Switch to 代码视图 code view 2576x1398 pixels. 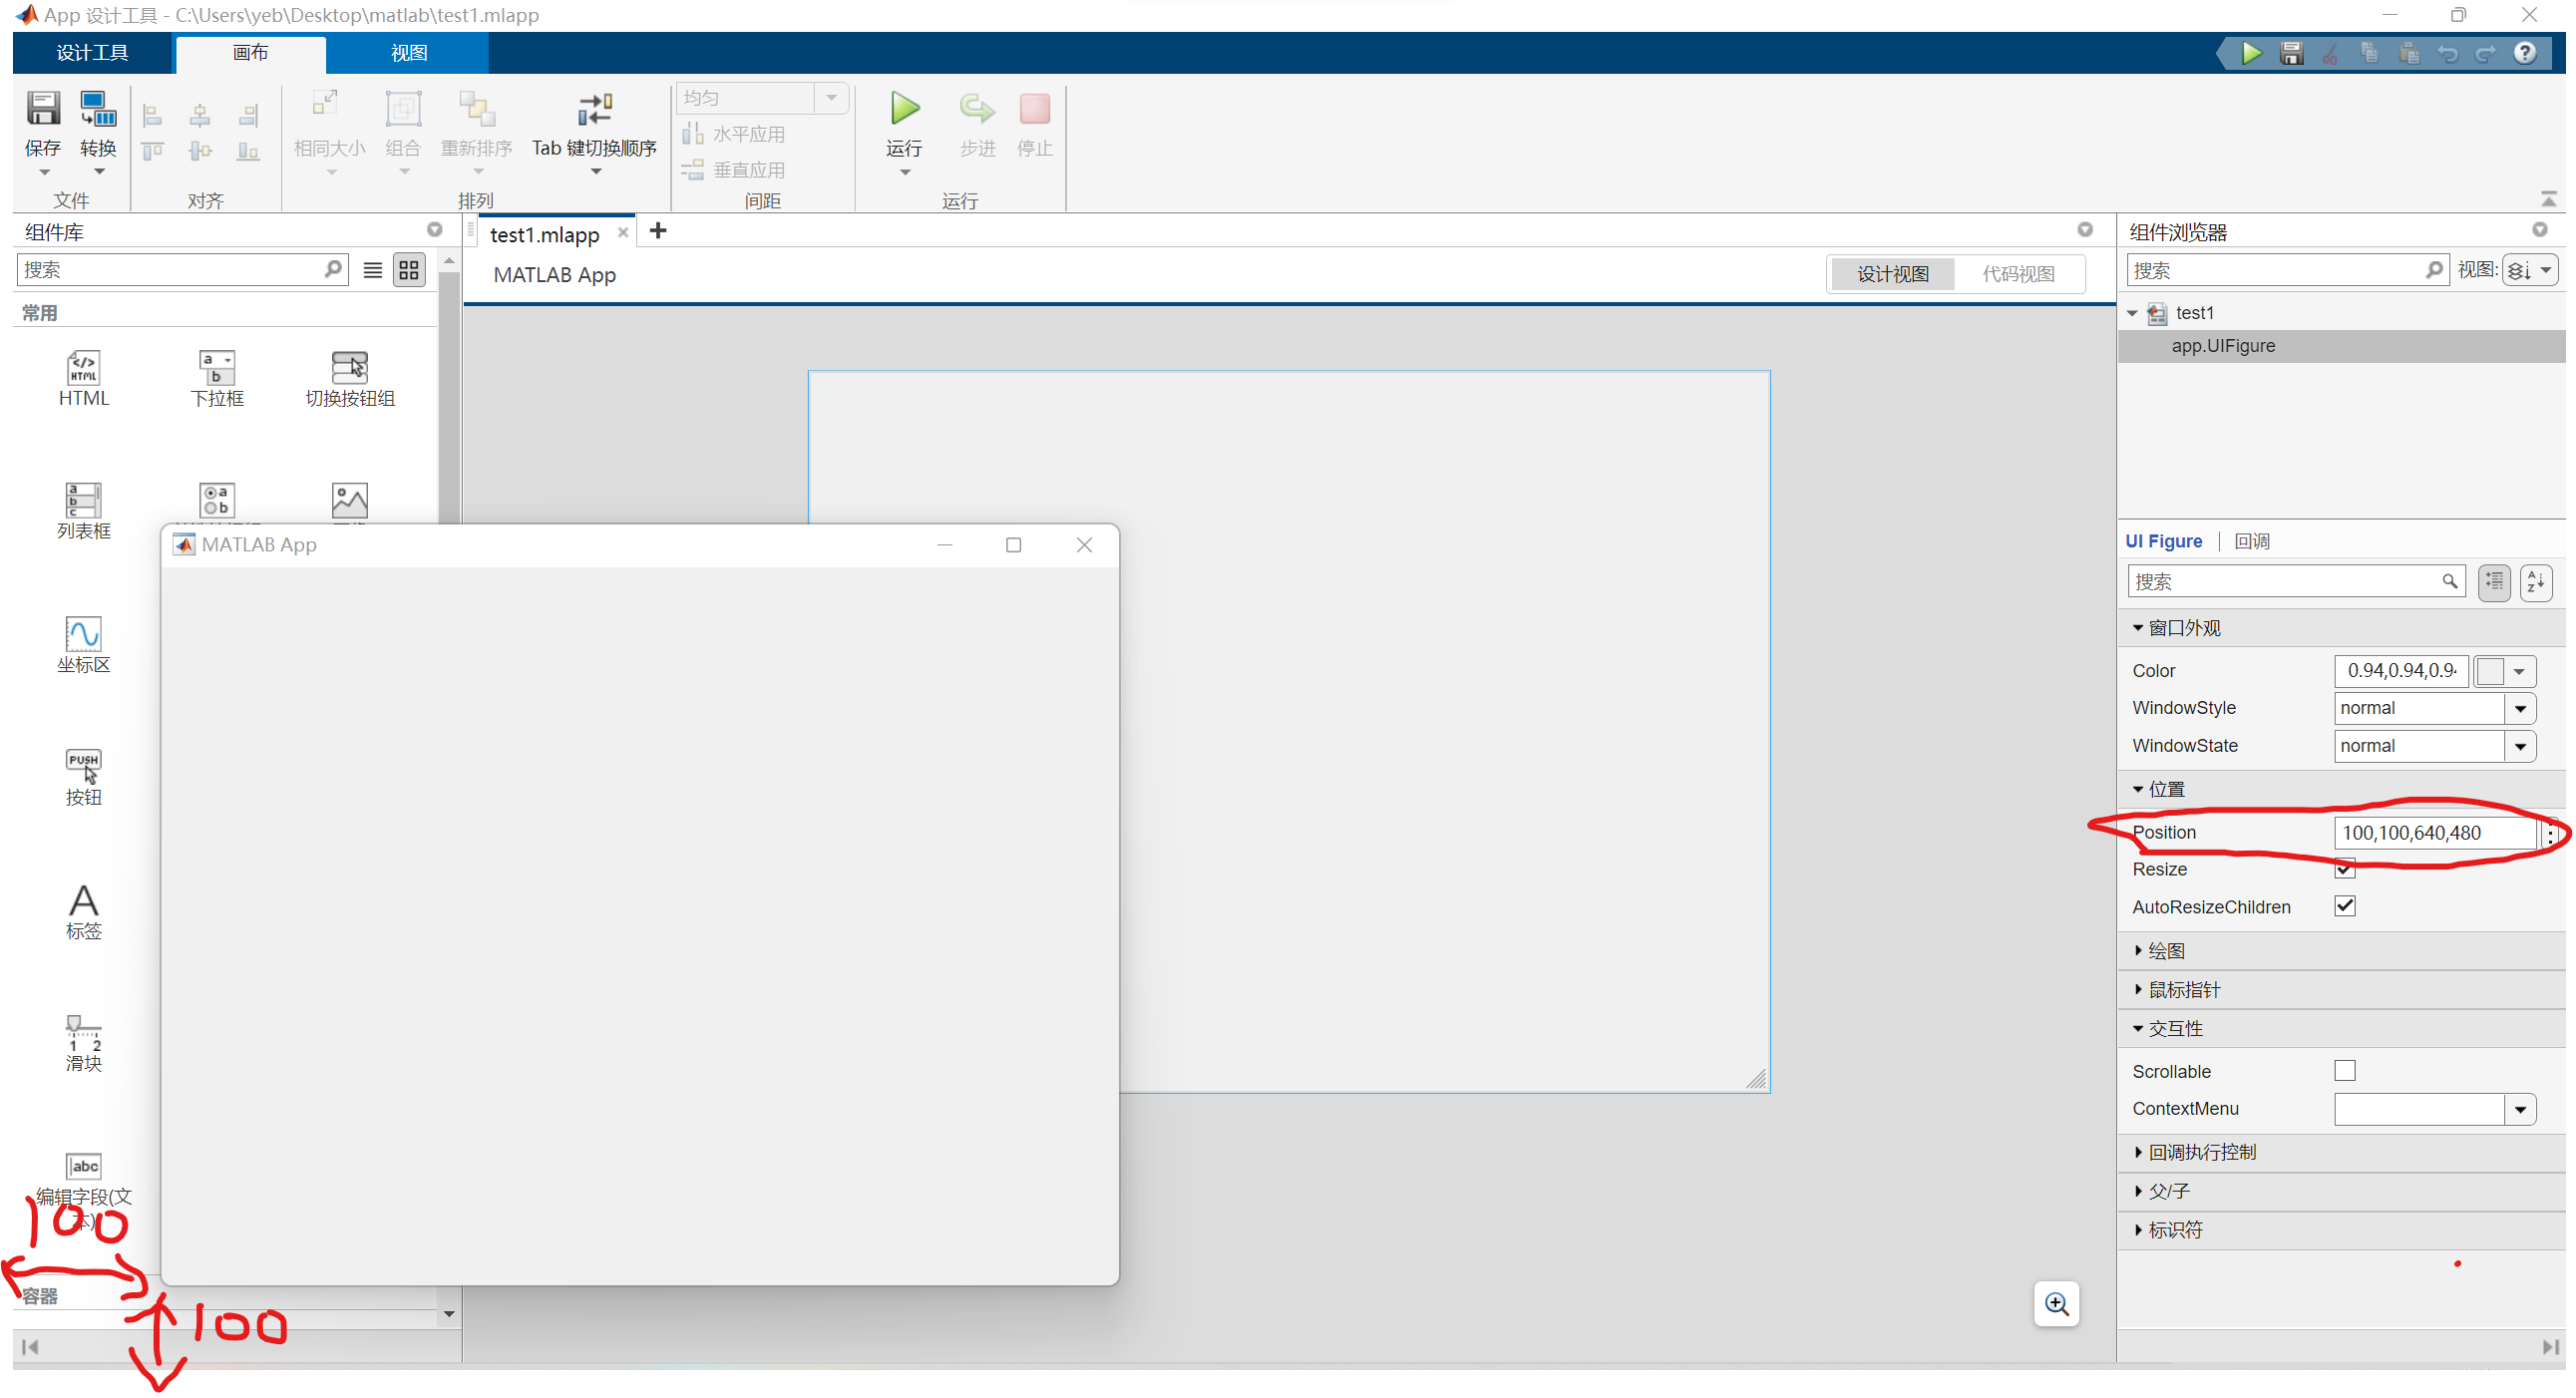[x=2017, y=274]
